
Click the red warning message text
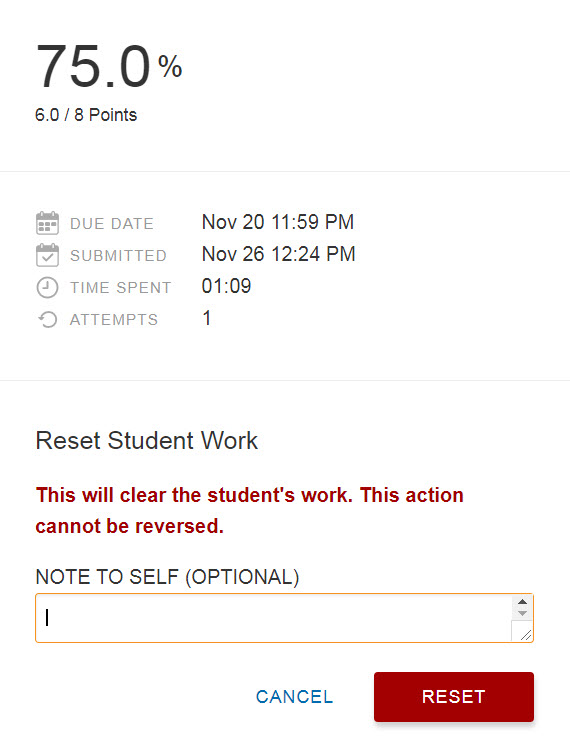tap(250, 510)
